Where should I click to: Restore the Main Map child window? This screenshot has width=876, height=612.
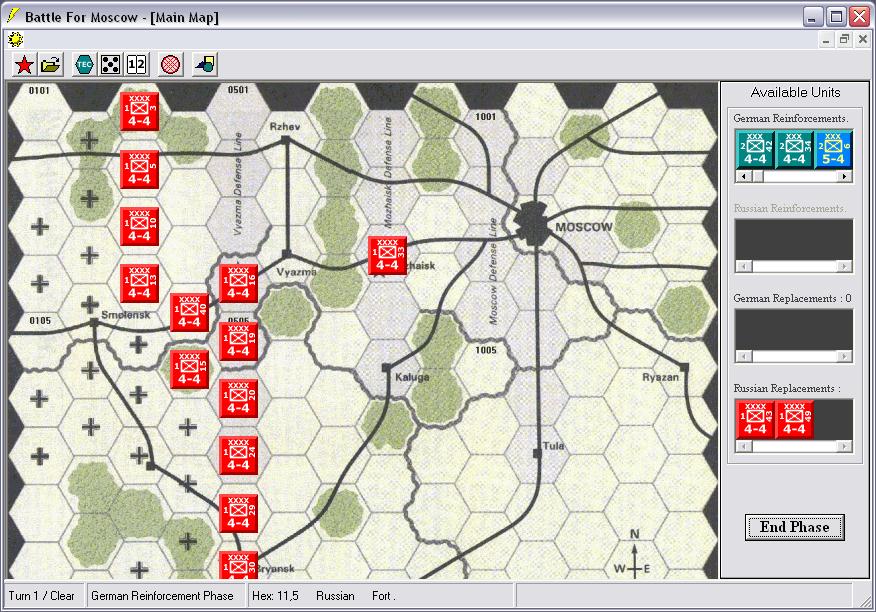844,39
